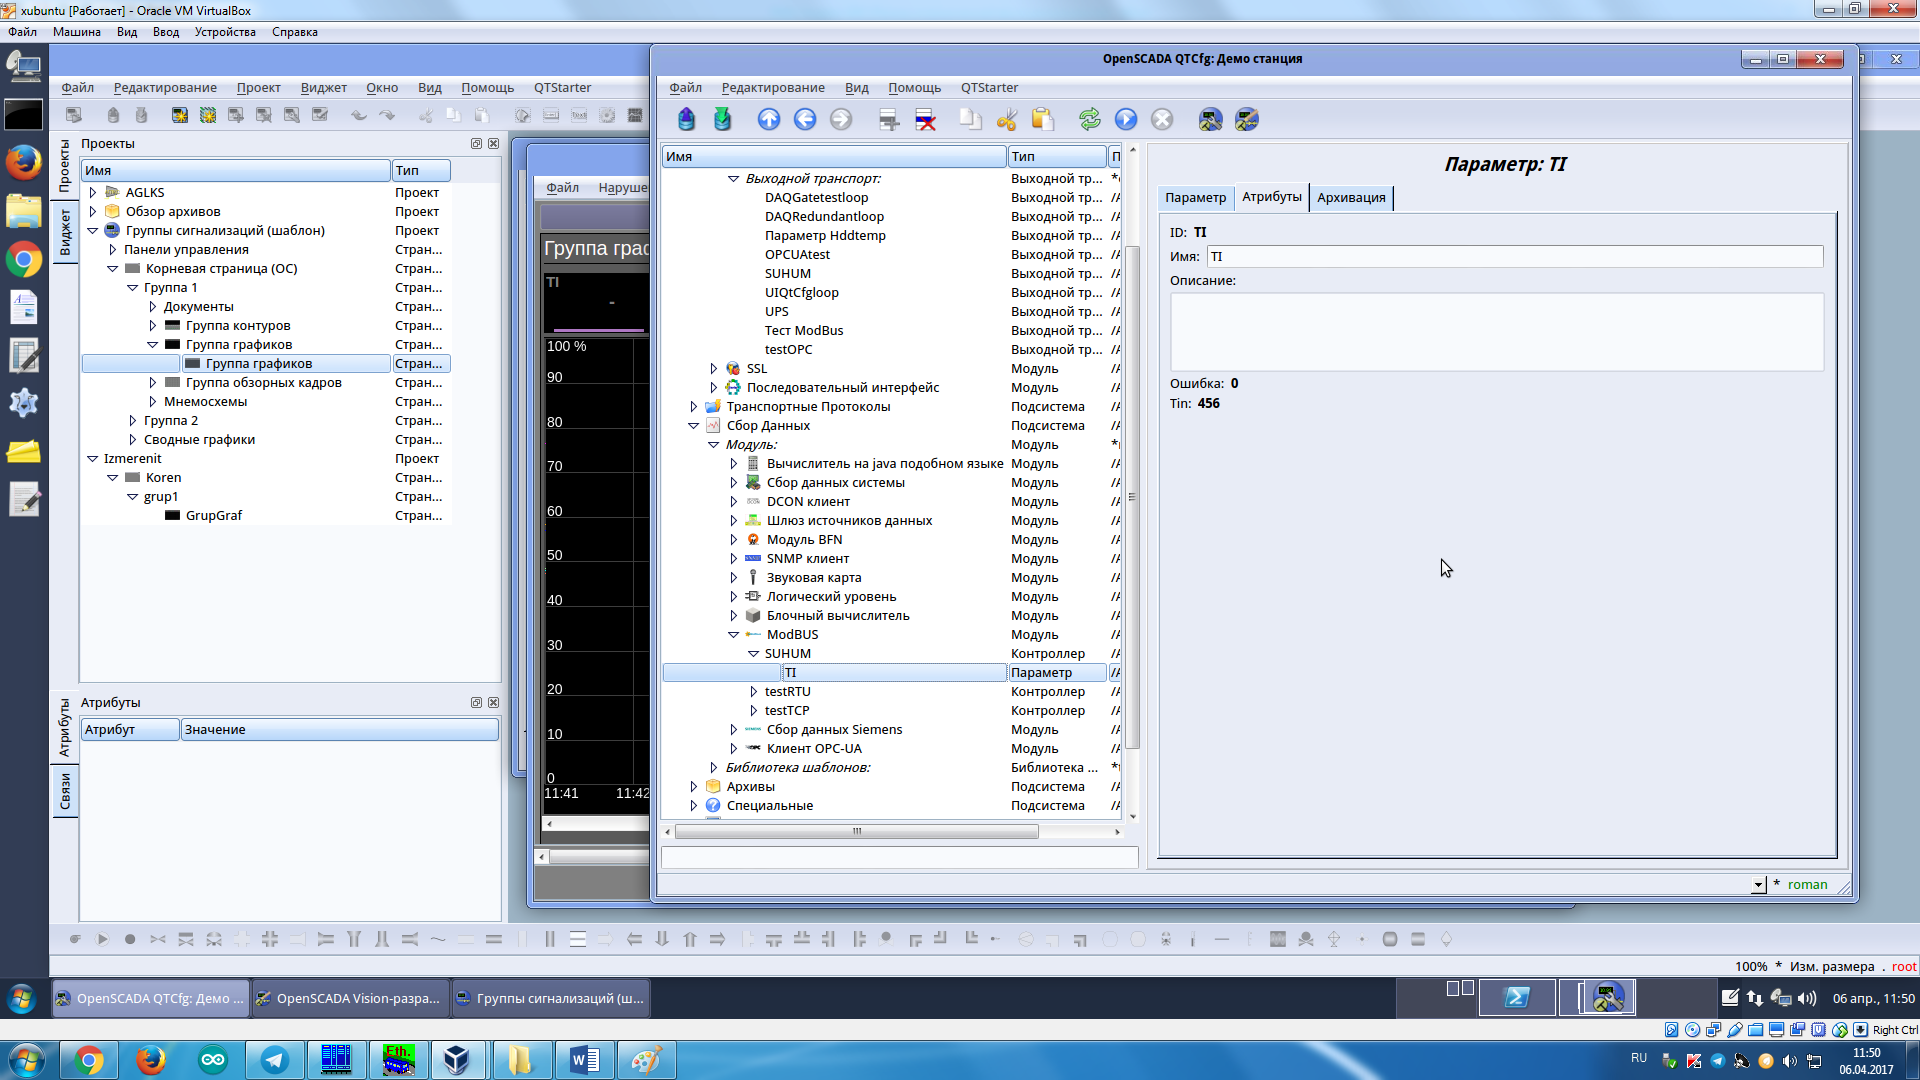Collapse the ModBUS module tree node
Image resolution: width=1920 pixels, height=1080 pixels.
tap(733, 635)
